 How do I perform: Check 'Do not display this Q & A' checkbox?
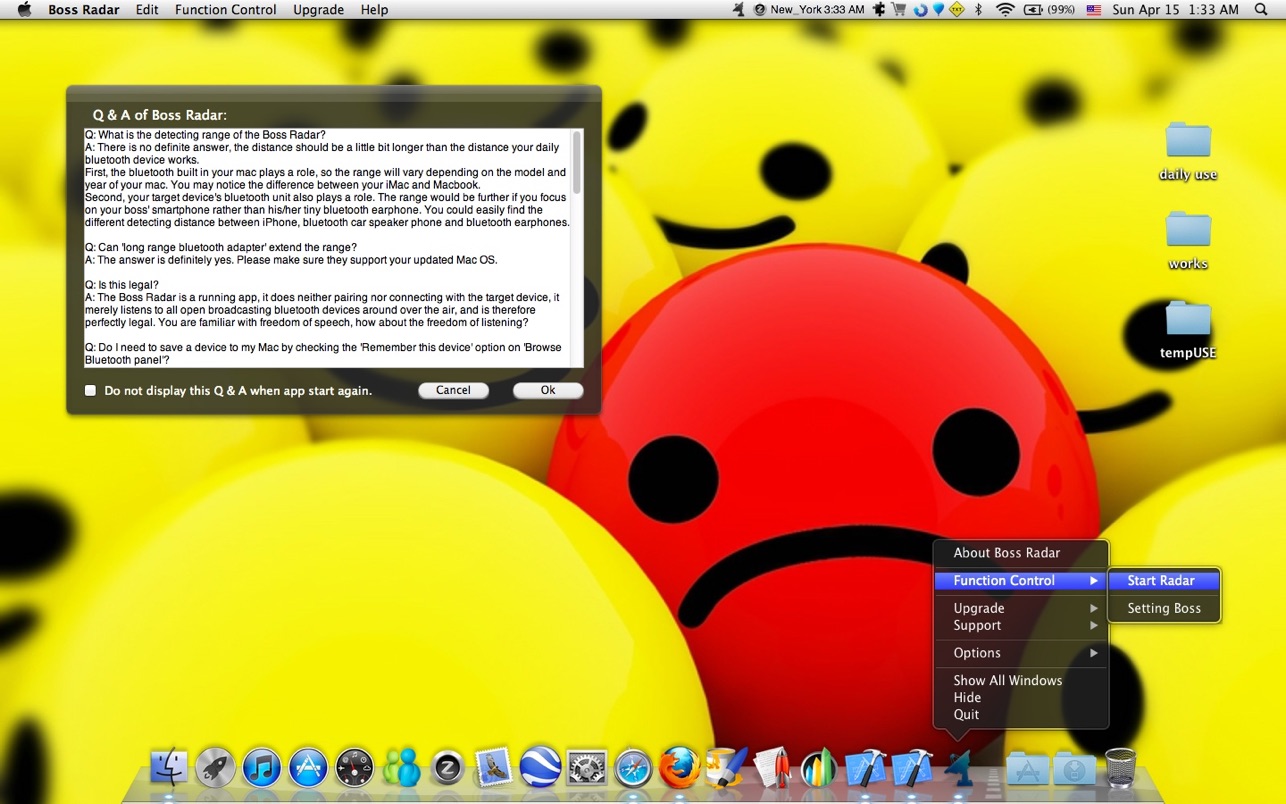pos(91,390)
